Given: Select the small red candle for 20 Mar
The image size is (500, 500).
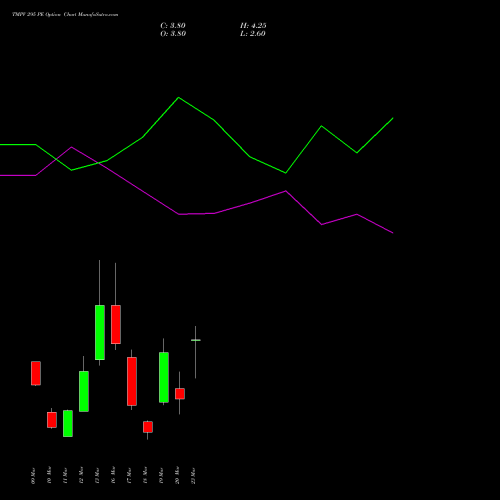Looking at the screenshot, I should click(180, 394).
